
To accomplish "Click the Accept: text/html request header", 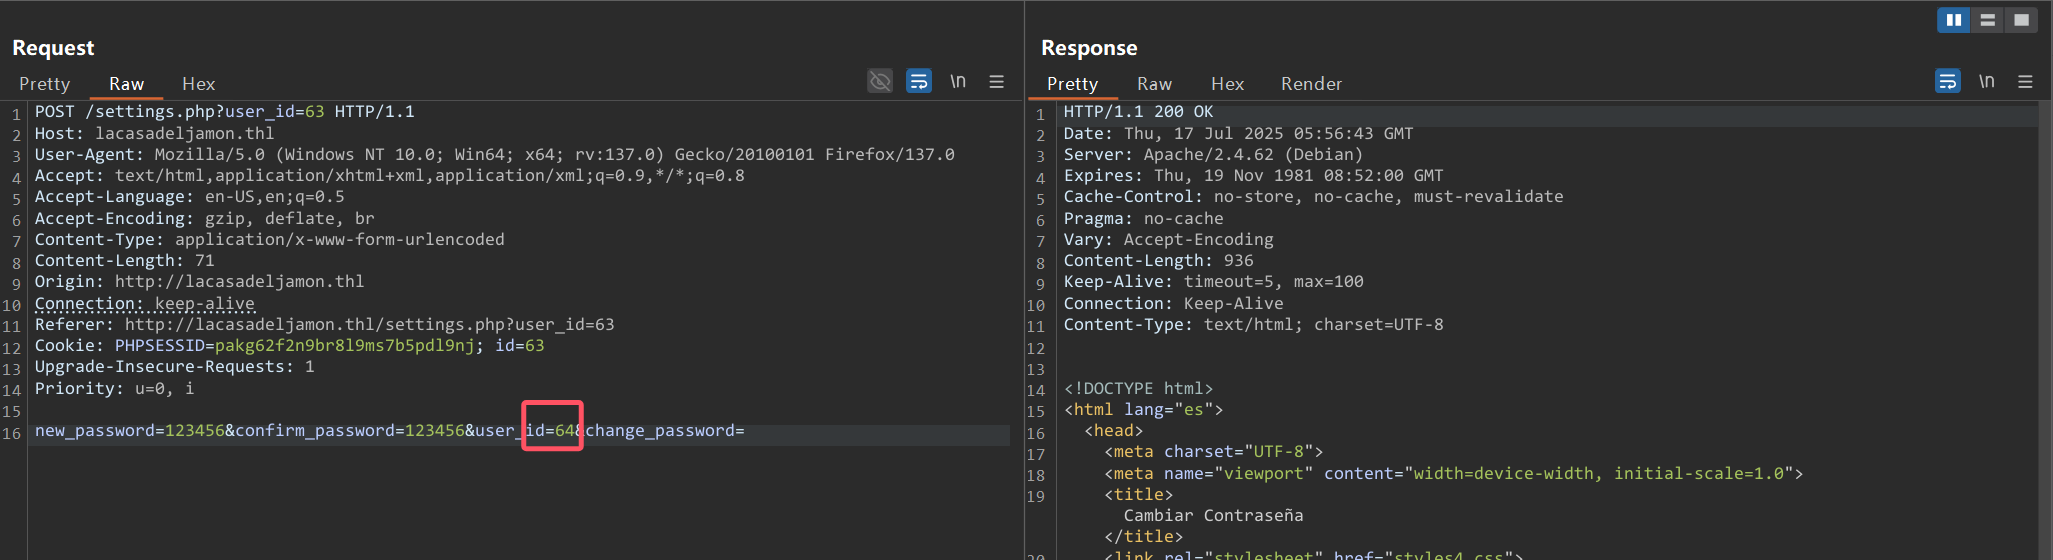I will click(x=389, y=176).
